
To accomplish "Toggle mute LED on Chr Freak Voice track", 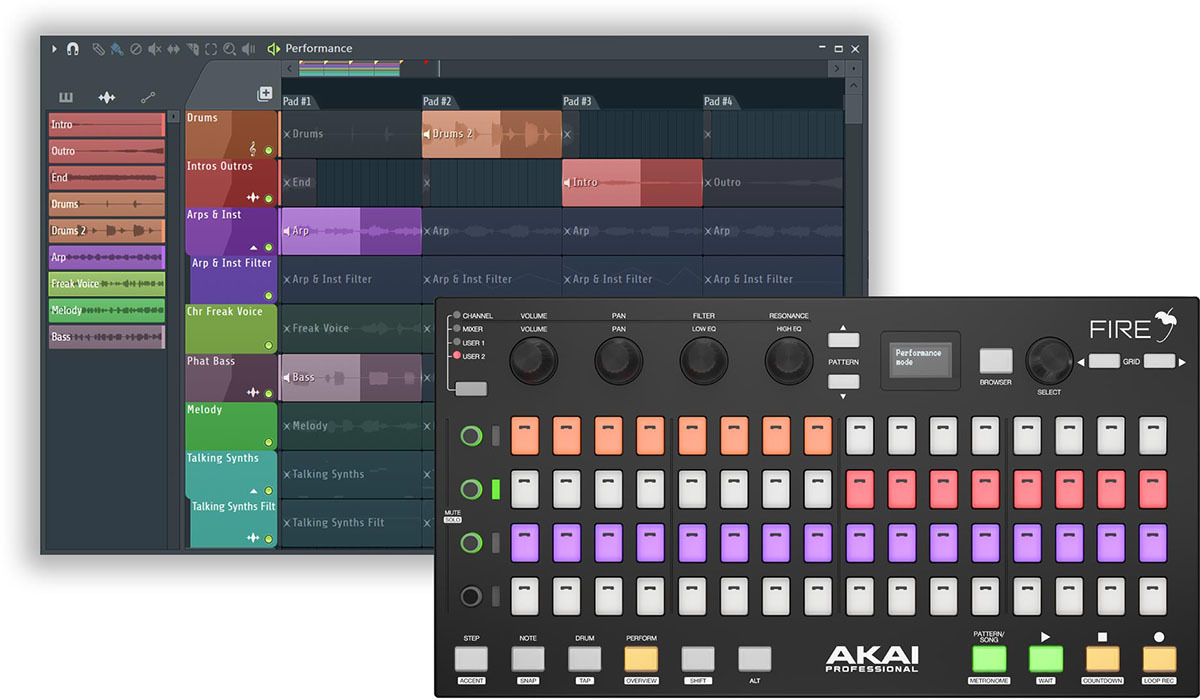I will [x=268, y=345].
